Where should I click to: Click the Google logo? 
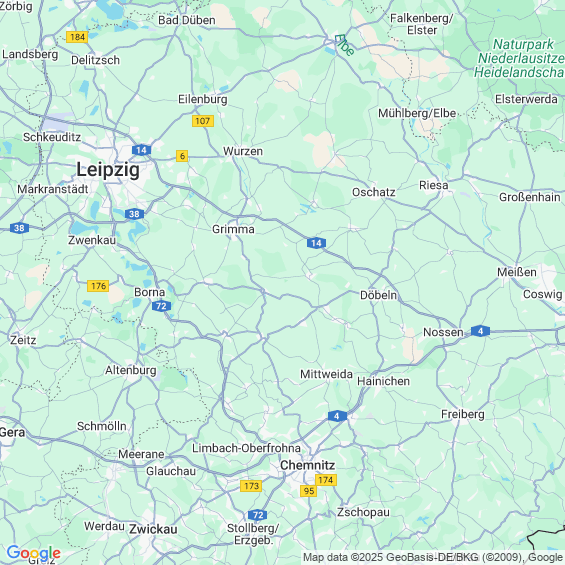click(x=34, y=553)
